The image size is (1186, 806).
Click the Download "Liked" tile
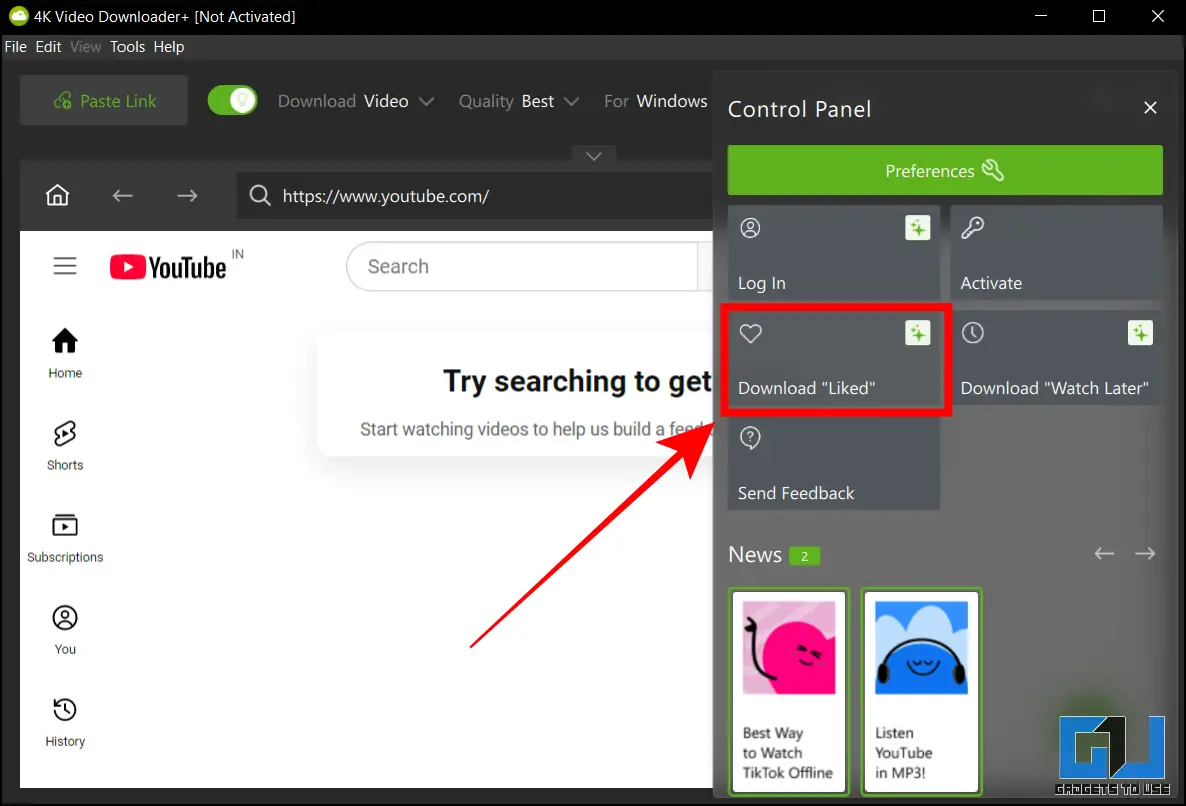(834, 359)
